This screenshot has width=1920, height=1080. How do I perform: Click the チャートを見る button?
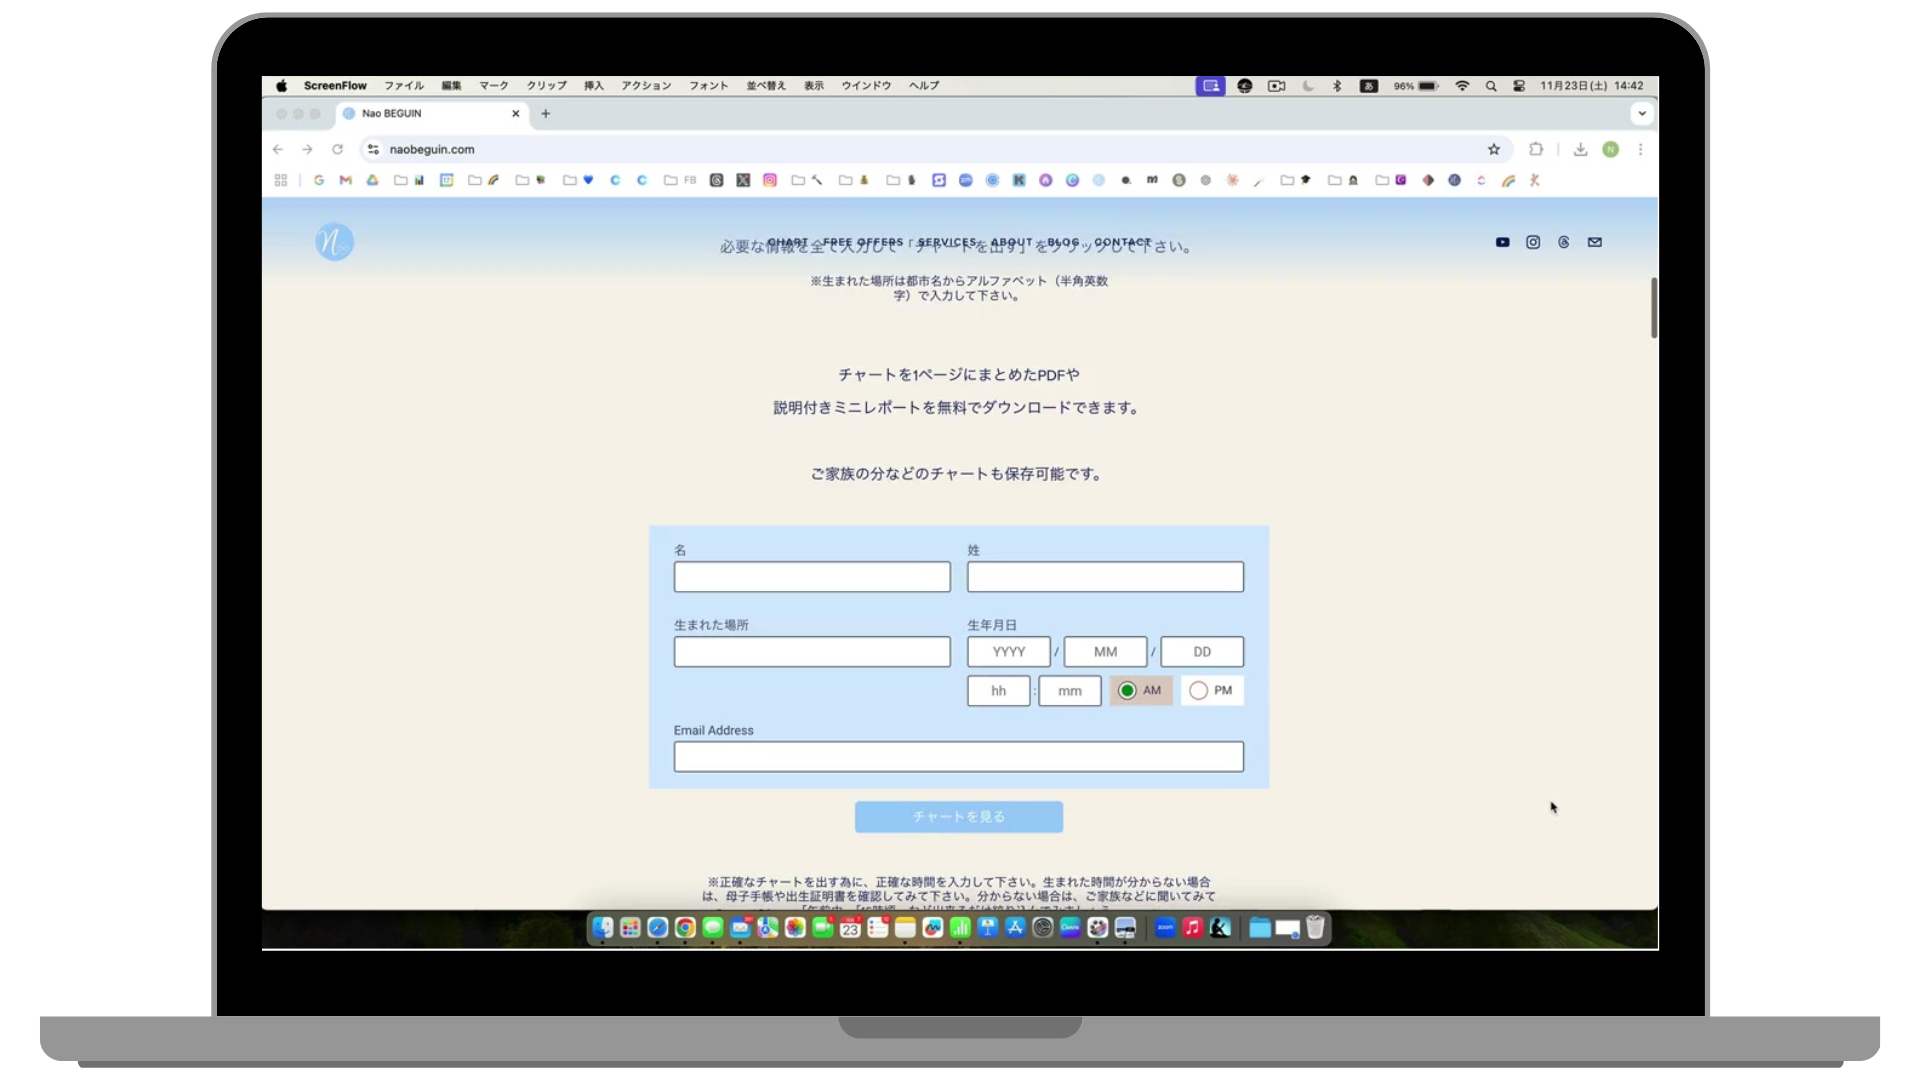(958, 817)
